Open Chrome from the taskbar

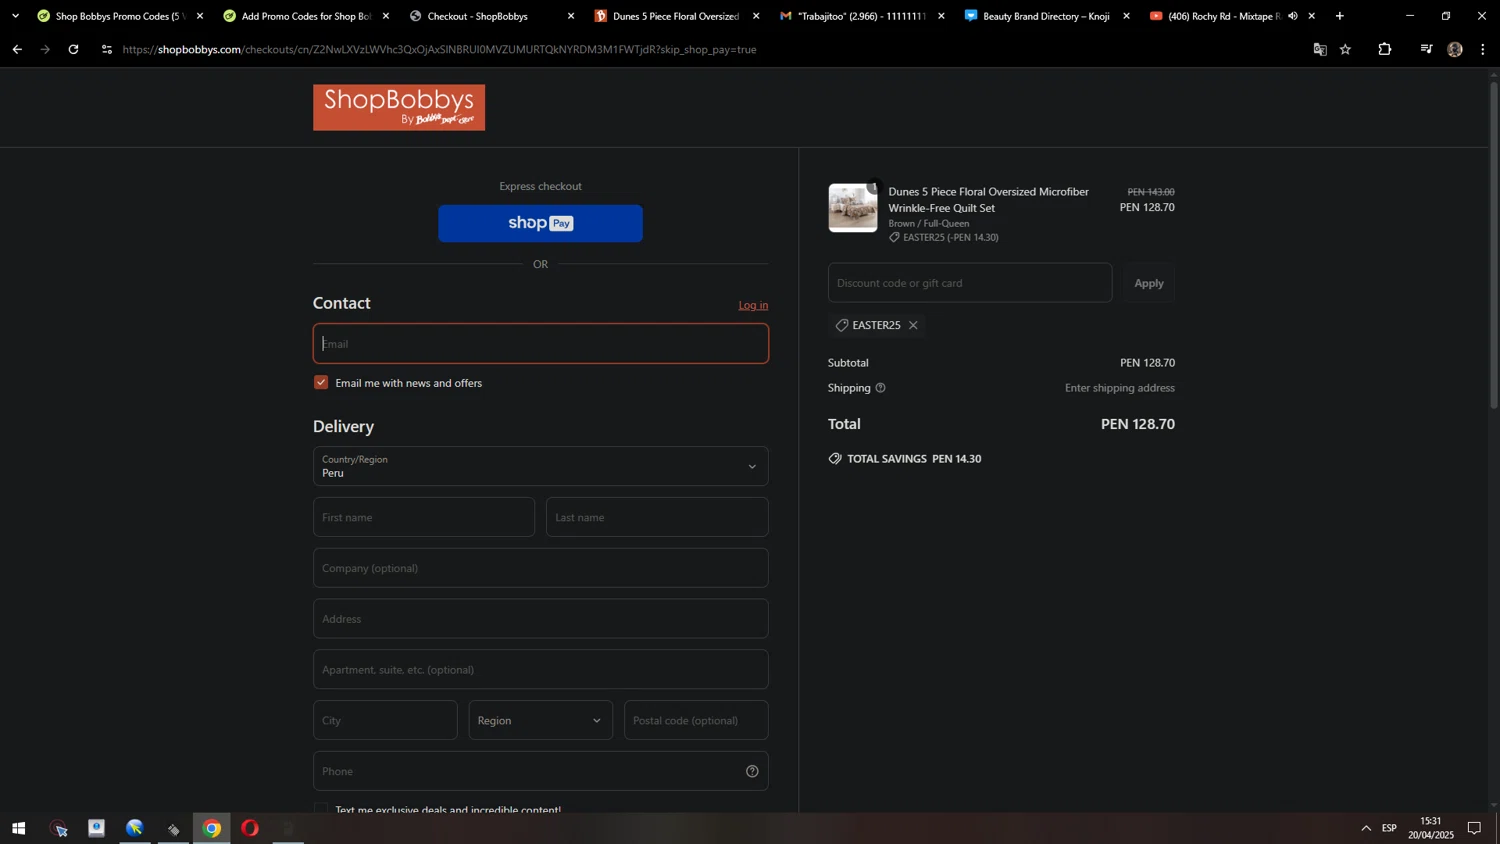(x=212, y=828)
